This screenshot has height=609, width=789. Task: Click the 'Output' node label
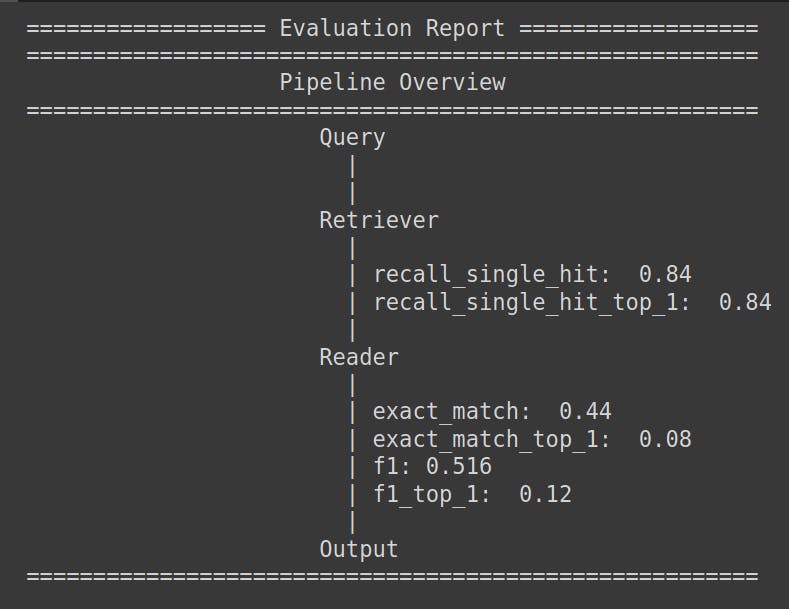[359, 549]
